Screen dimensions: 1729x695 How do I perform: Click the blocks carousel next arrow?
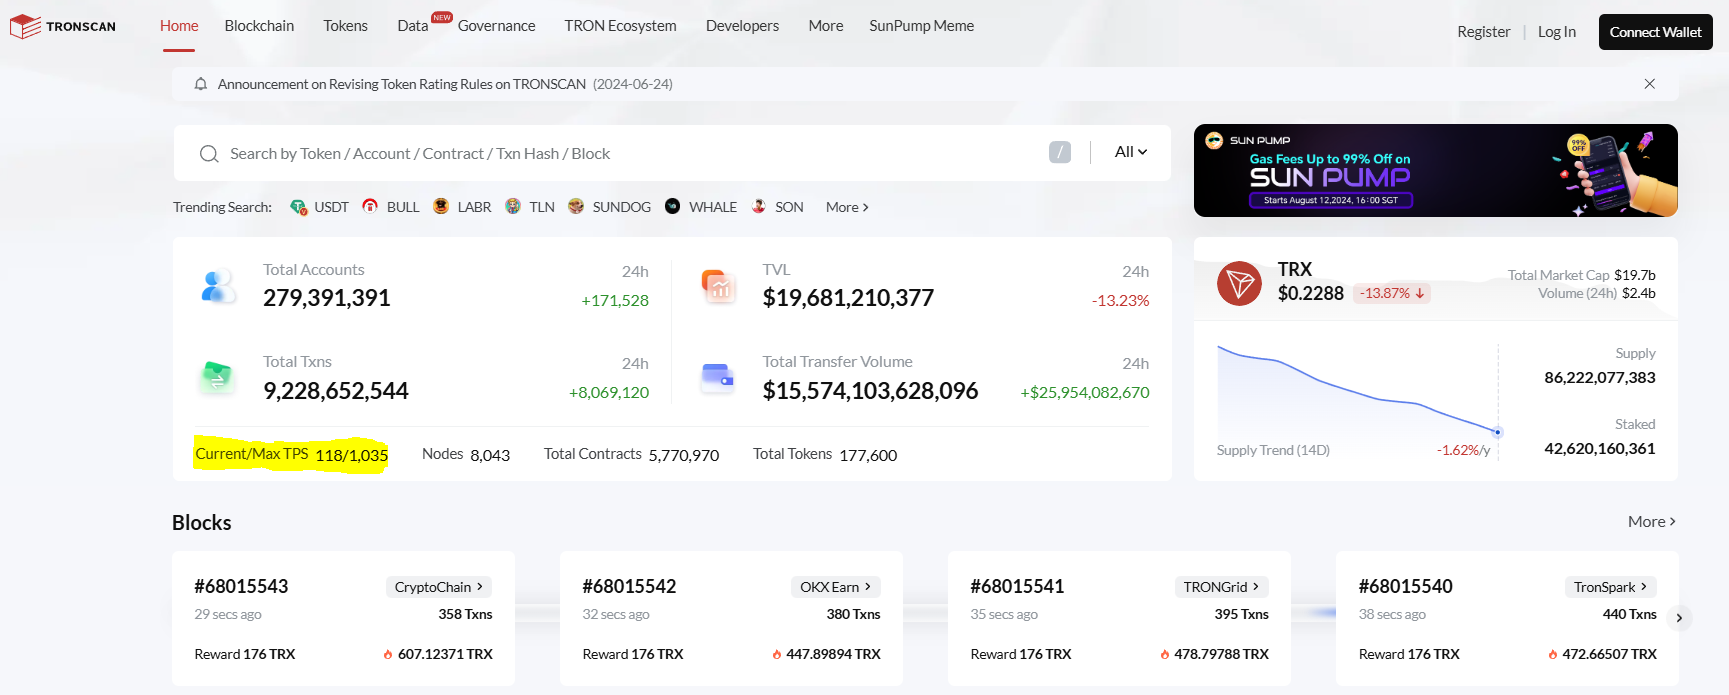tap(1680, 618)
